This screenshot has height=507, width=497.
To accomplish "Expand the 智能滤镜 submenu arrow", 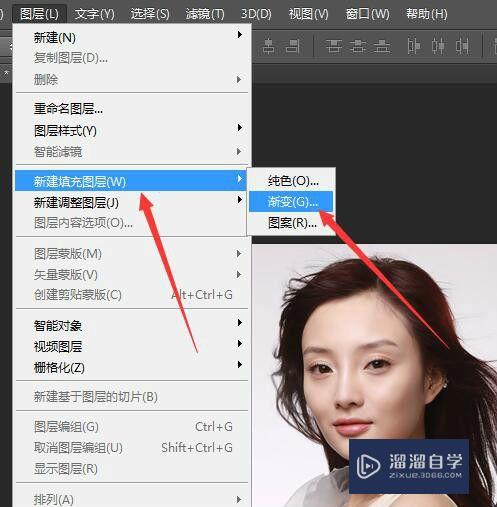I will 239,151.
